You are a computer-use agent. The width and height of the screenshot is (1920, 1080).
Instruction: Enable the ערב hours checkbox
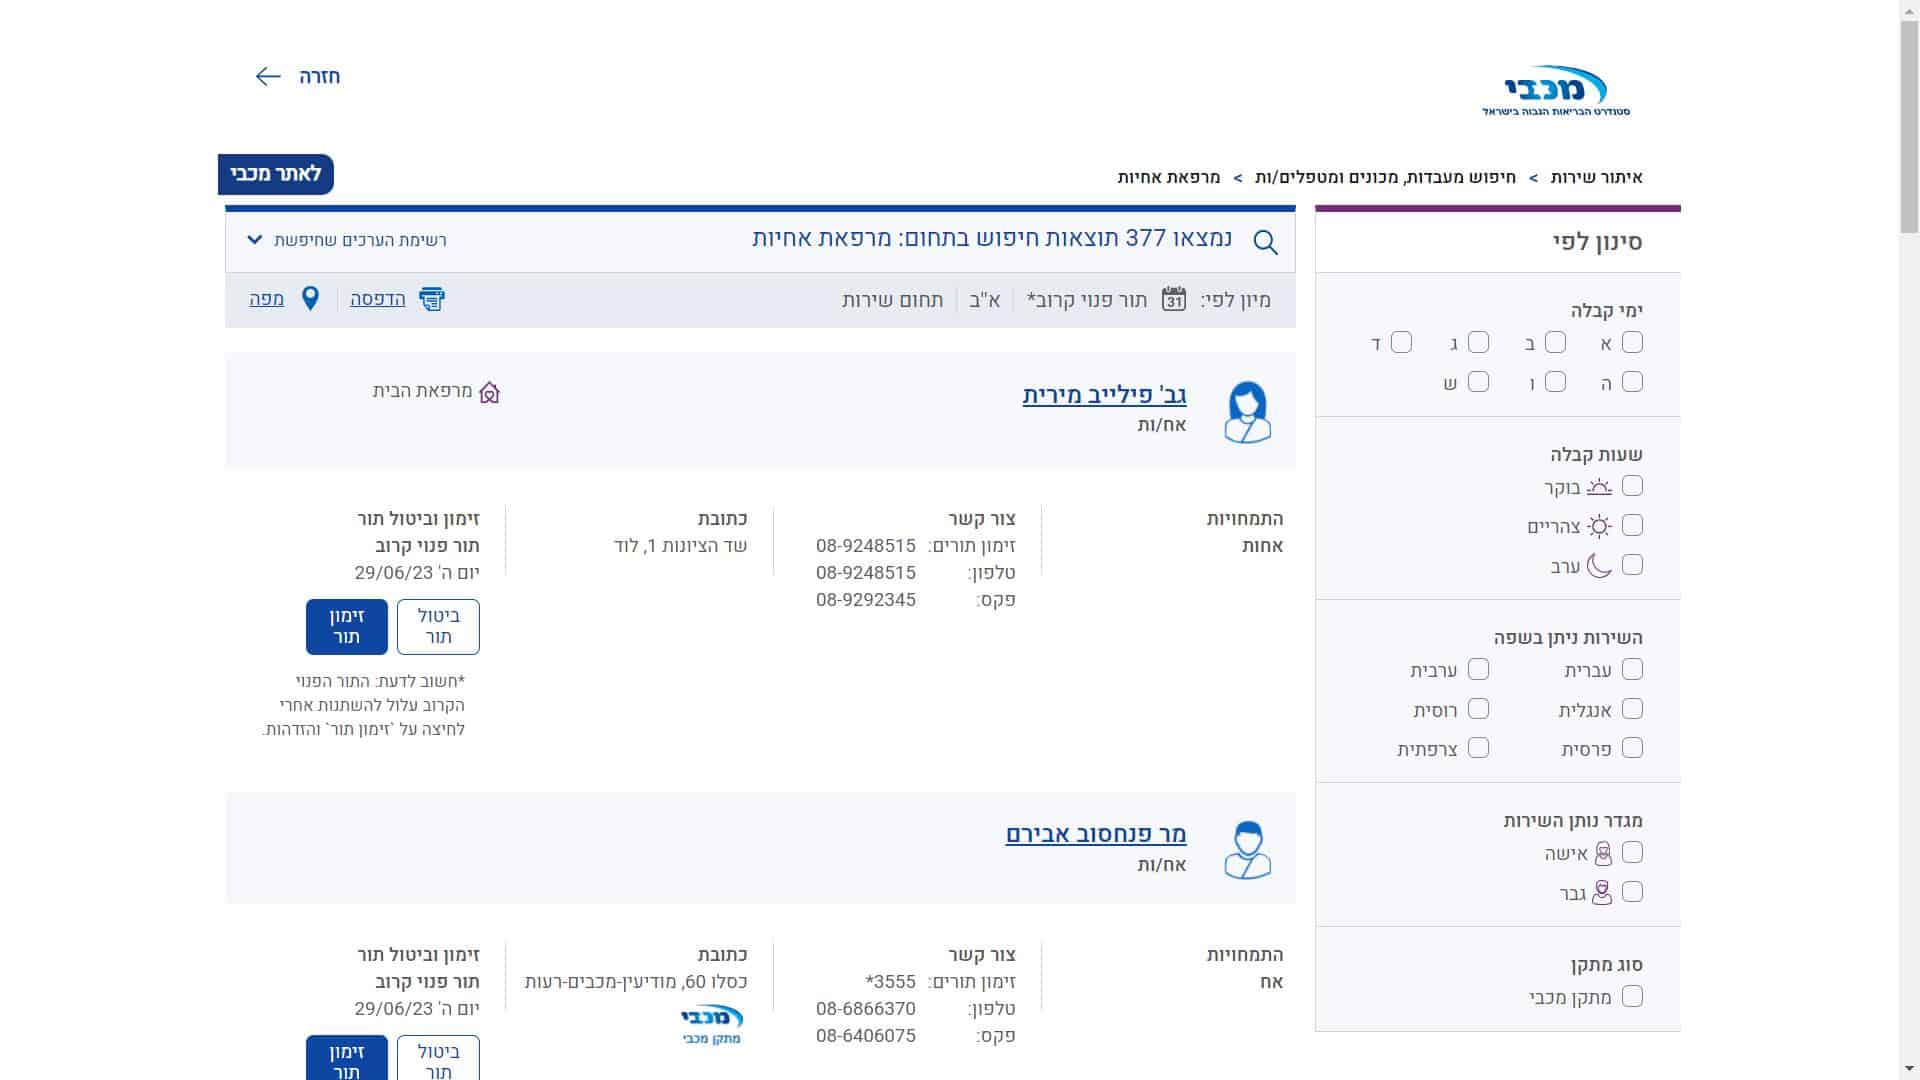pos(1632,565)
